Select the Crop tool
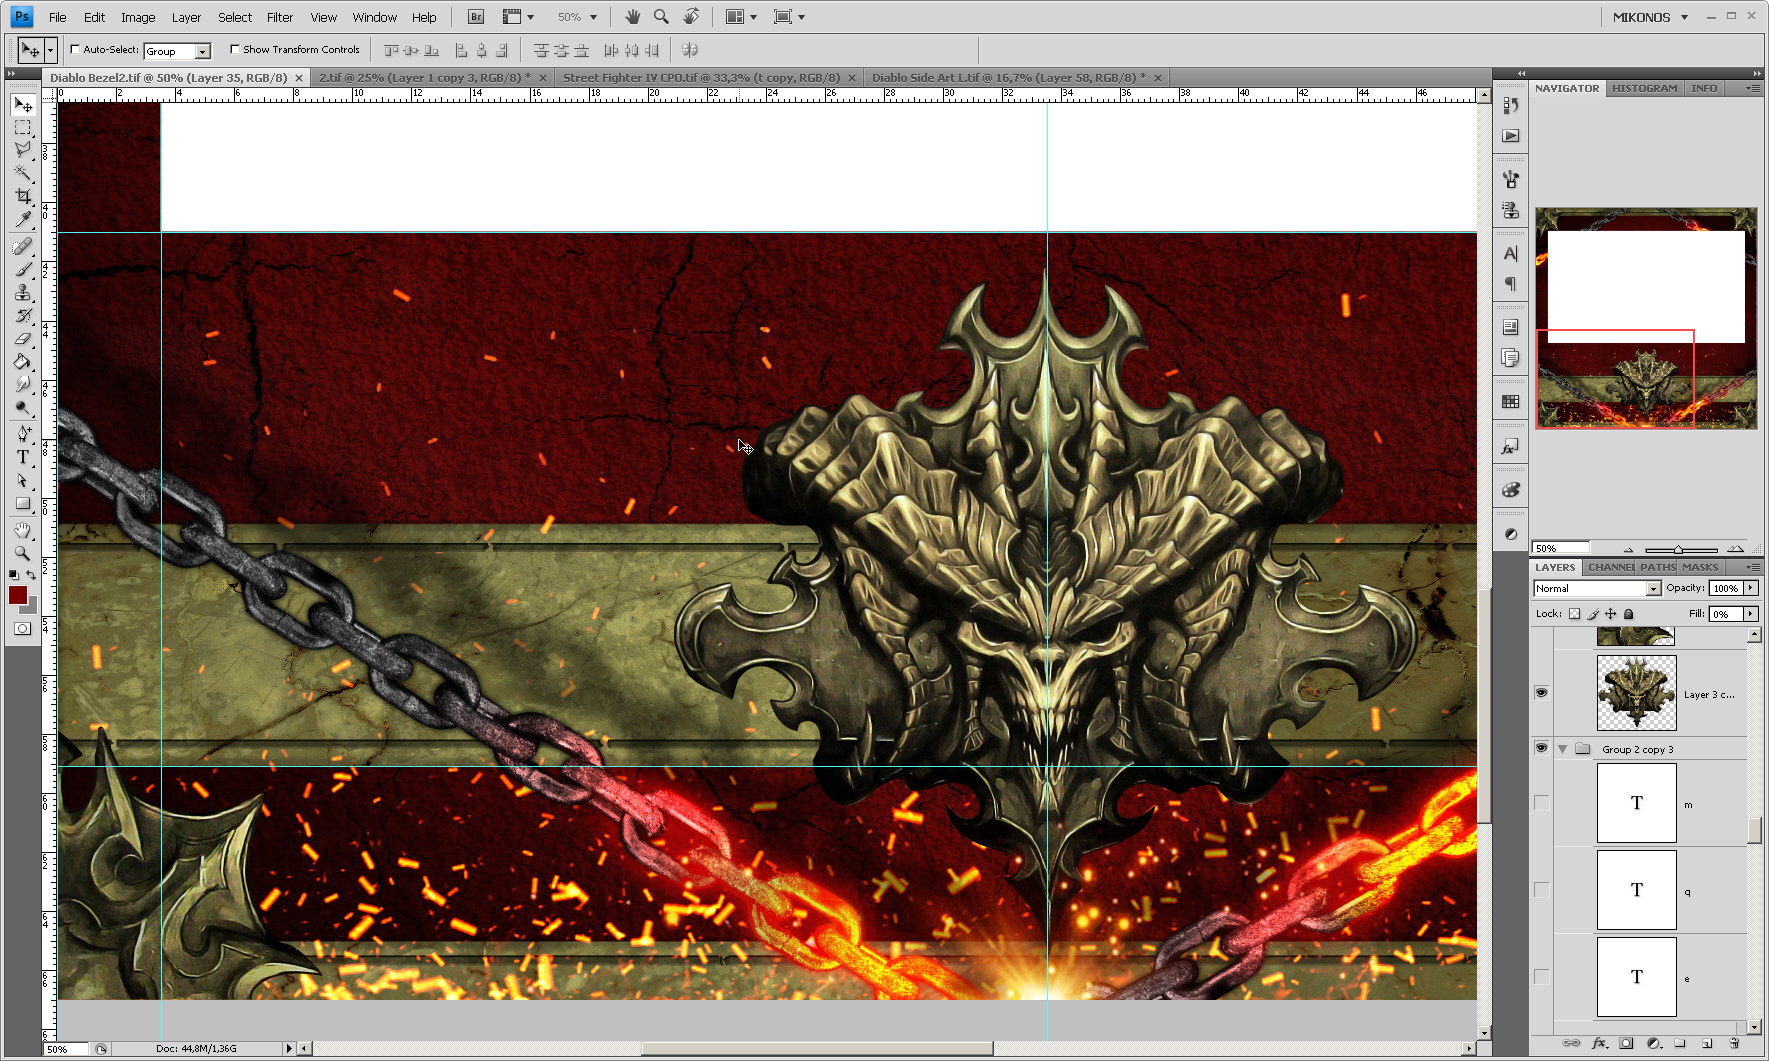Screen dimensions: 1769x1061 [x=23, y=196]
